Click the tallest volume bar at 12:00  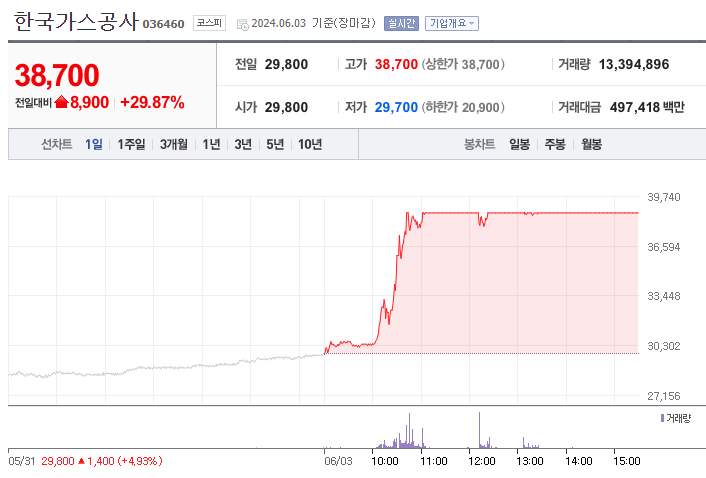[x=480, y=430]
